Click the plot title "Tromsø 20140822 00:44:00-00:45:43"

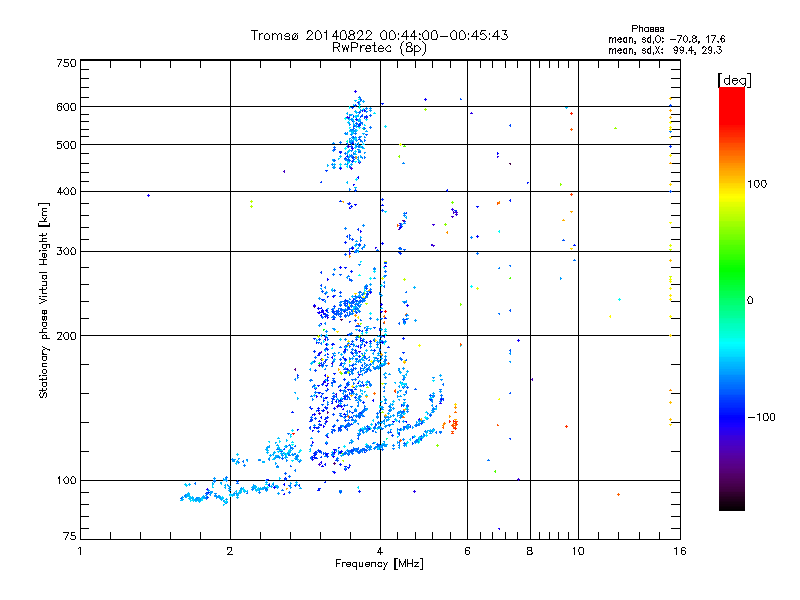click(x=379, y=35)
